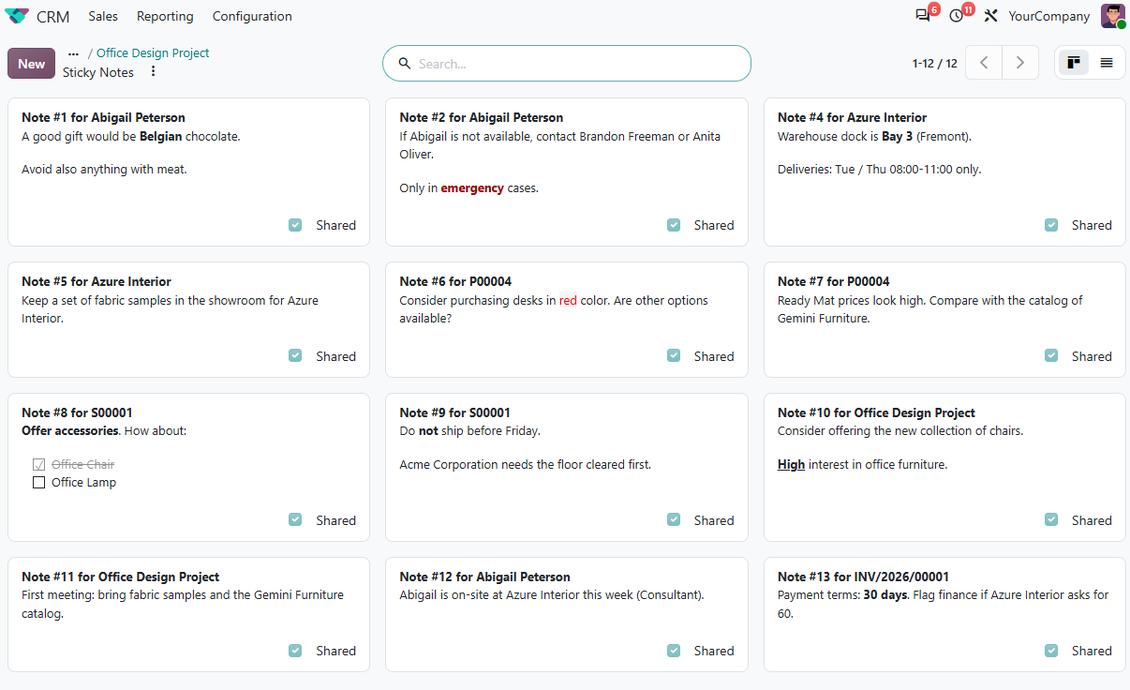Viewport: 1130px width, 690px height.
Task: Click bold 'Belgian' in Note #1
Action: pyautogui.click(x=161, y=136)
